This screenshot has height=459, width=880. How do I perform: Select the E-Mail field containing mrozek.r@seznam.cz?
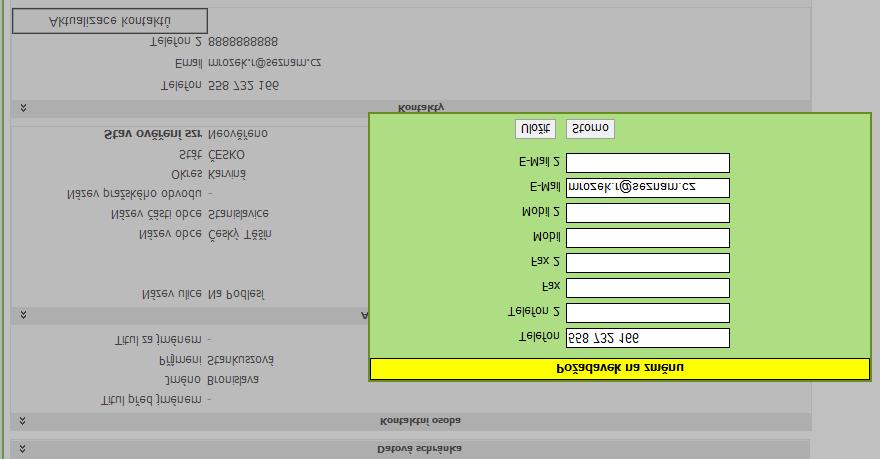click(x=648, y=187)
